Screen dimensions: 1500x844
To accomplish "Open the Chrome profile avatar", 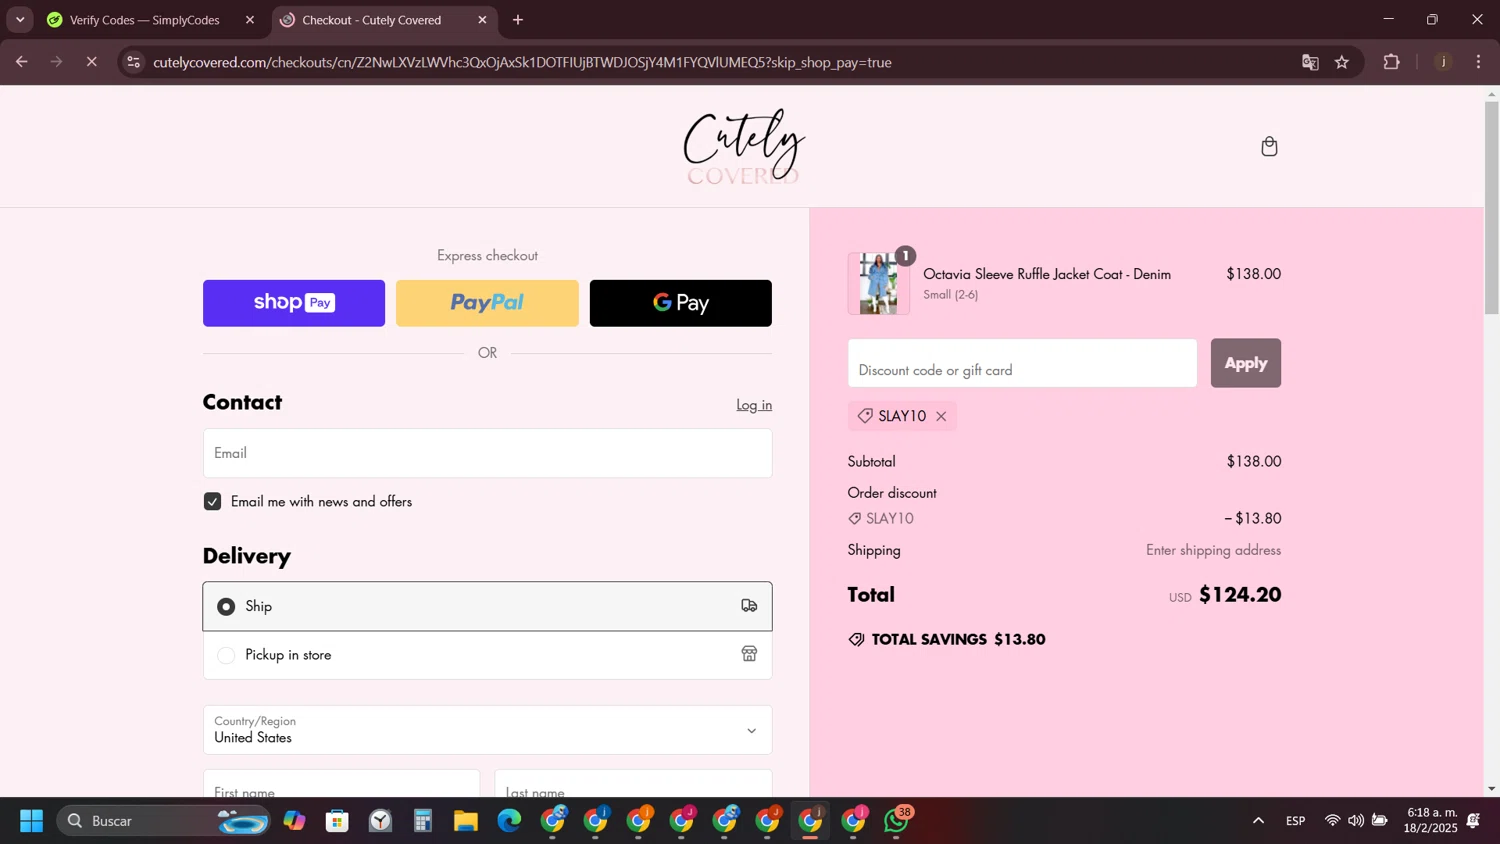I will [1443, 62].
